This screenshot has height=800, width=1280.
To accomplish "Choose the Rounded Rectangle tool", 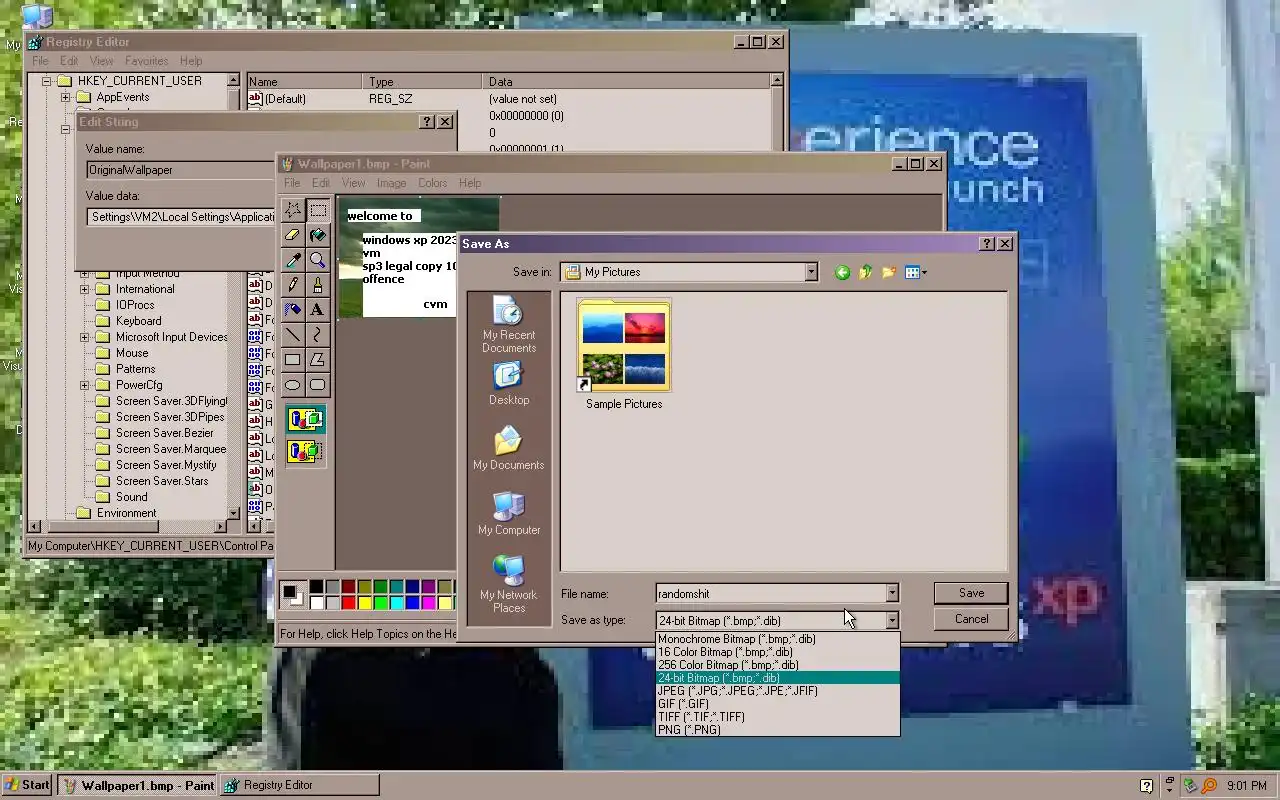I will click(318, 385).
